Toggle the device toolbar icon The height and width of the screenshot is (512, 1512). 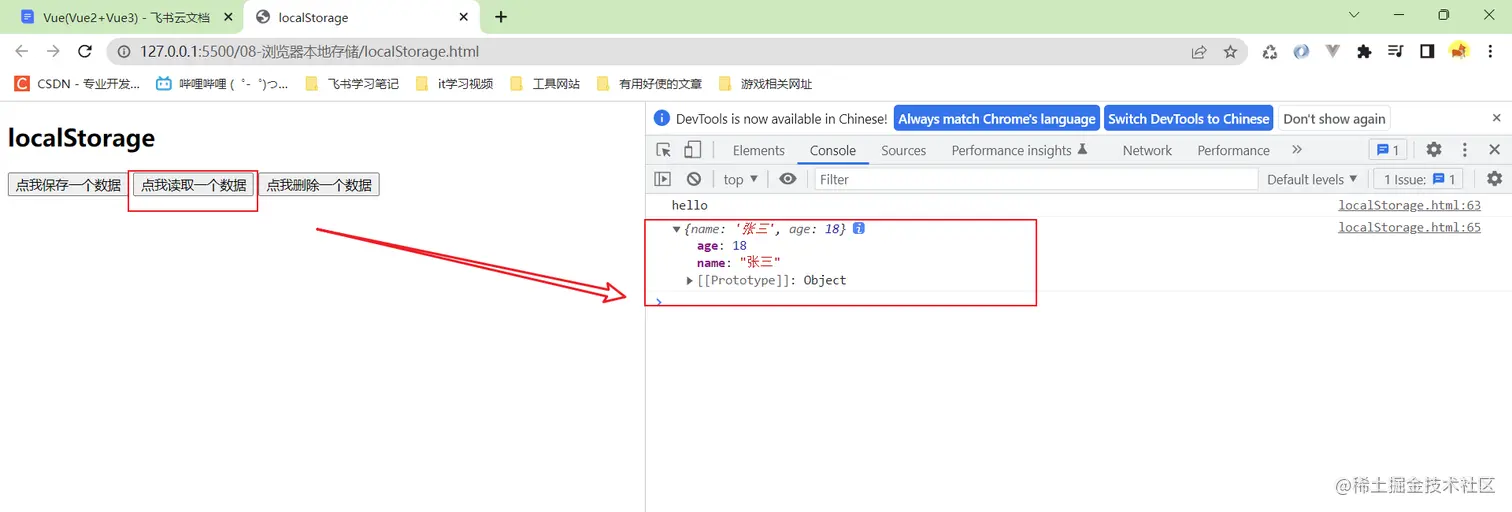click(x=692, y=150)
